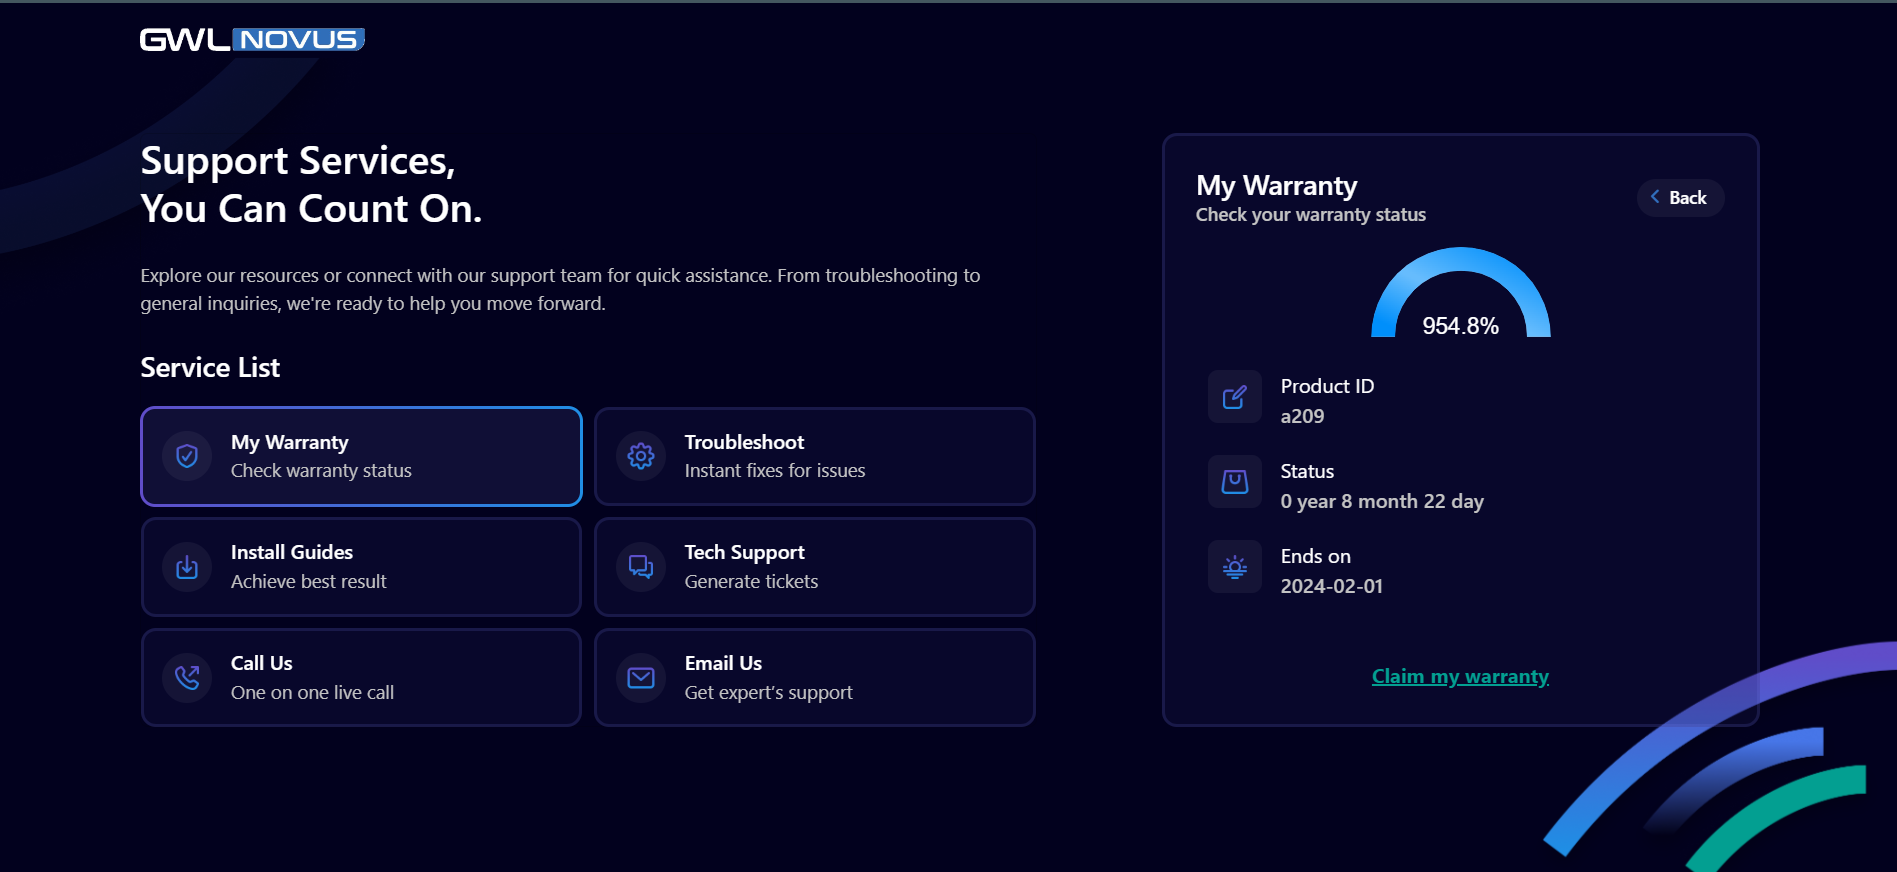Click the GWL Novus logo
Image resolution: width=1897 pixels, height=872 pixels.
click(252, 40)
